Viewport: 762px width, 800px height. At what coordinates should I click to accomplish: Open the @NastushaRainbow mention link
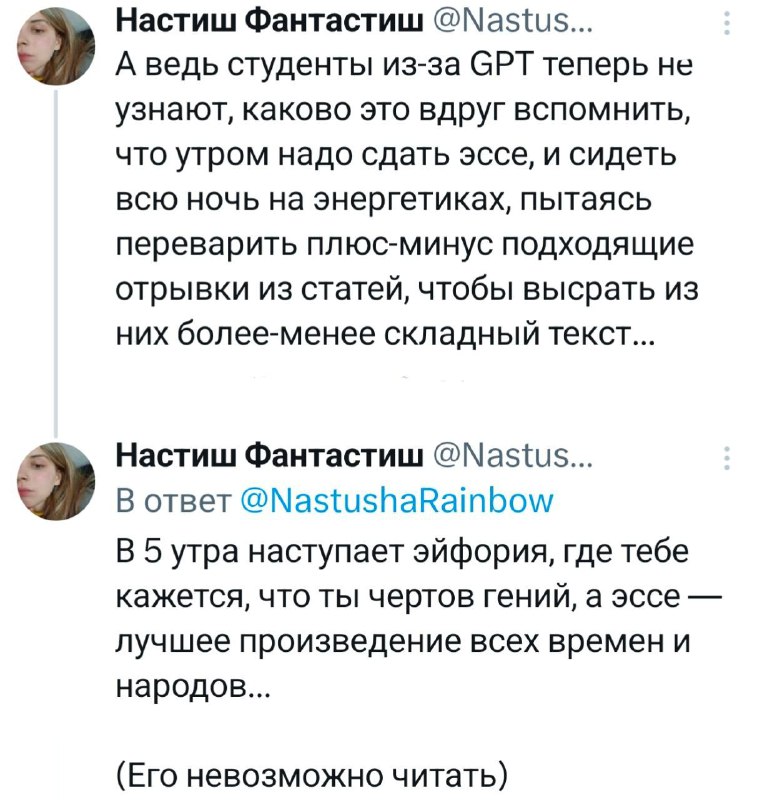coord(395,500)
